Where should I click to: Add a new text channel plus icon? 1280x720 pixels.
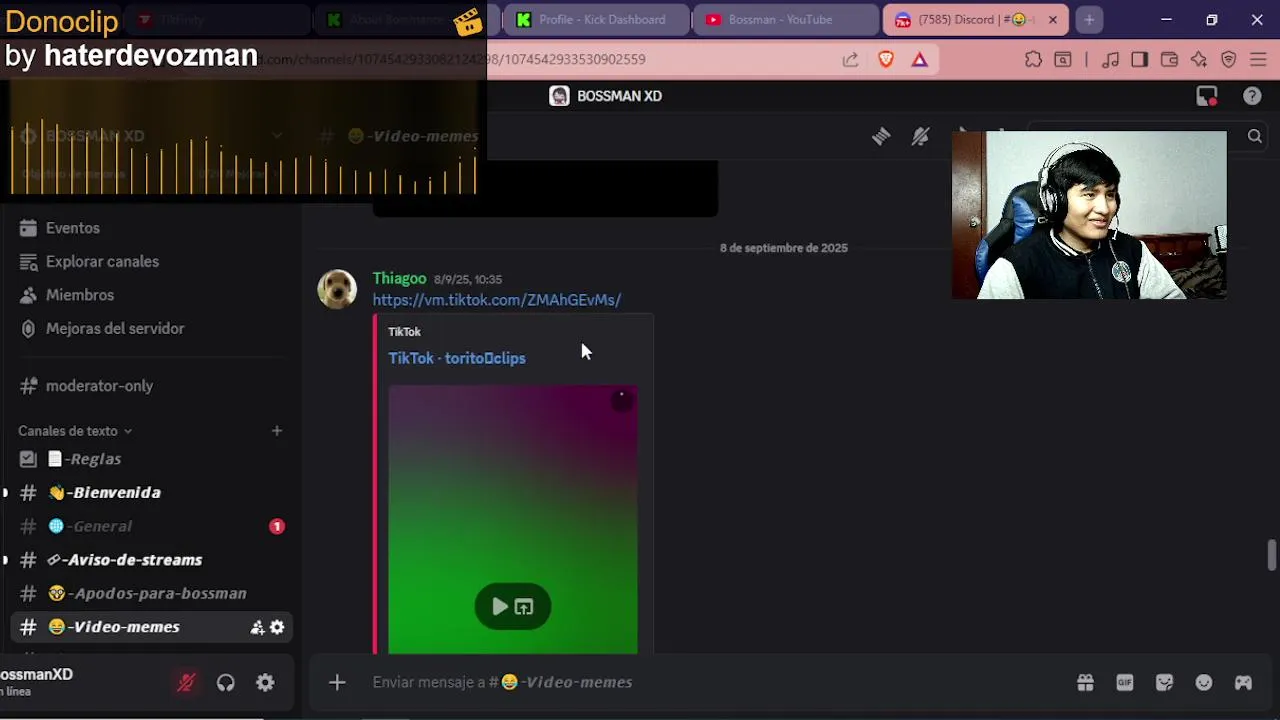277,431
